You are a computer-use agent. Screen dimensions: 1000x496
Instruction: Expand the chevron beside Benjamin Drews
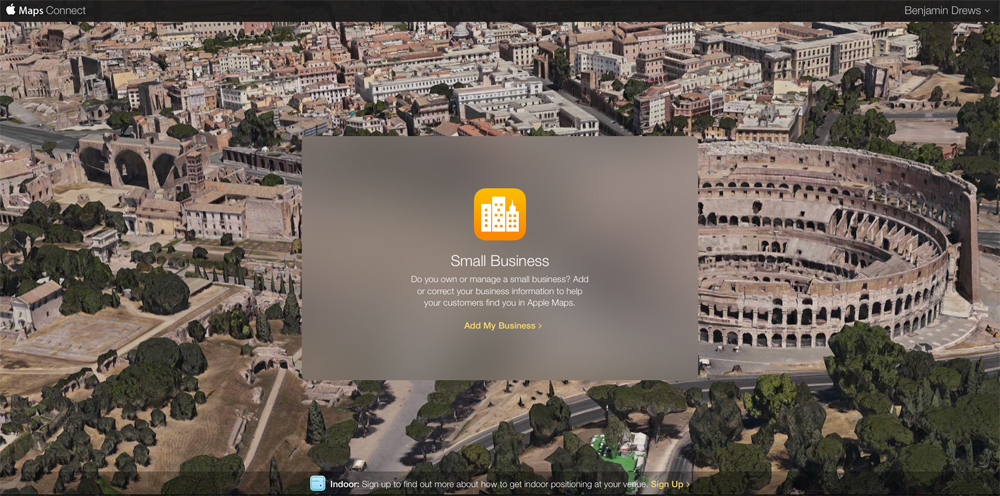point(988,11)
